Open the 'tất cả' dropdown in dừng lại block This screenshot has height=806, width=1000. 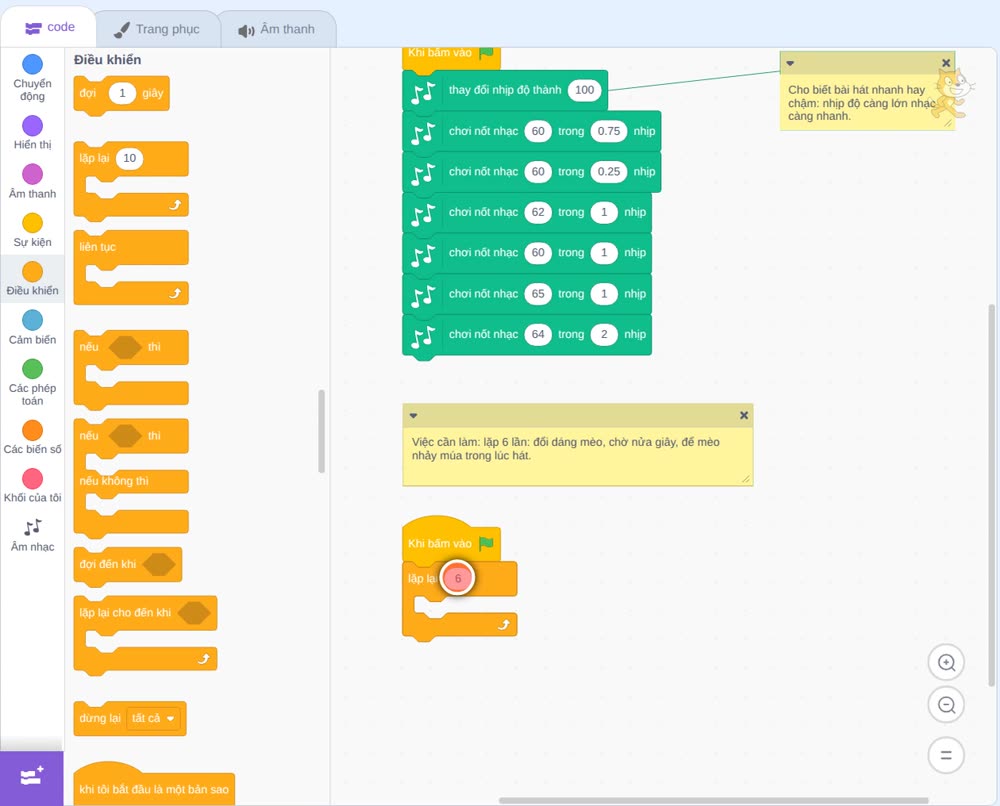click(x=153, y=718)
